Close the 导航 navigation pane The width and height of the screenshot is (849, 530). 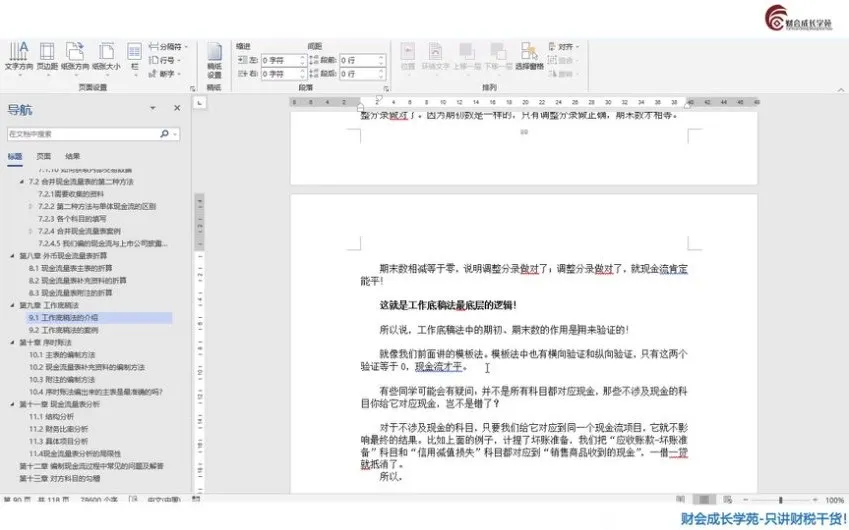(x=177, y=108)
